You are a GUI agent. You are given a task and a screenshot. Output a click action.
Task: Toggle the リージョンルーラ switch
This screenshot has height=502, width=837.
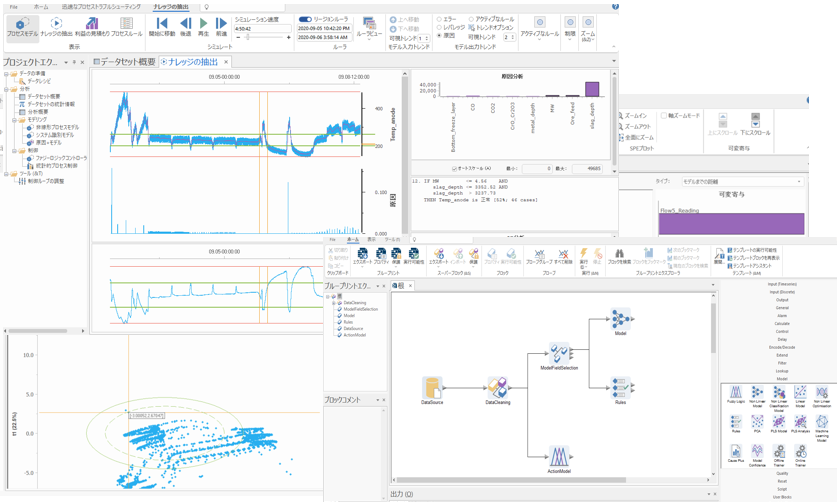tap(305, 19)
